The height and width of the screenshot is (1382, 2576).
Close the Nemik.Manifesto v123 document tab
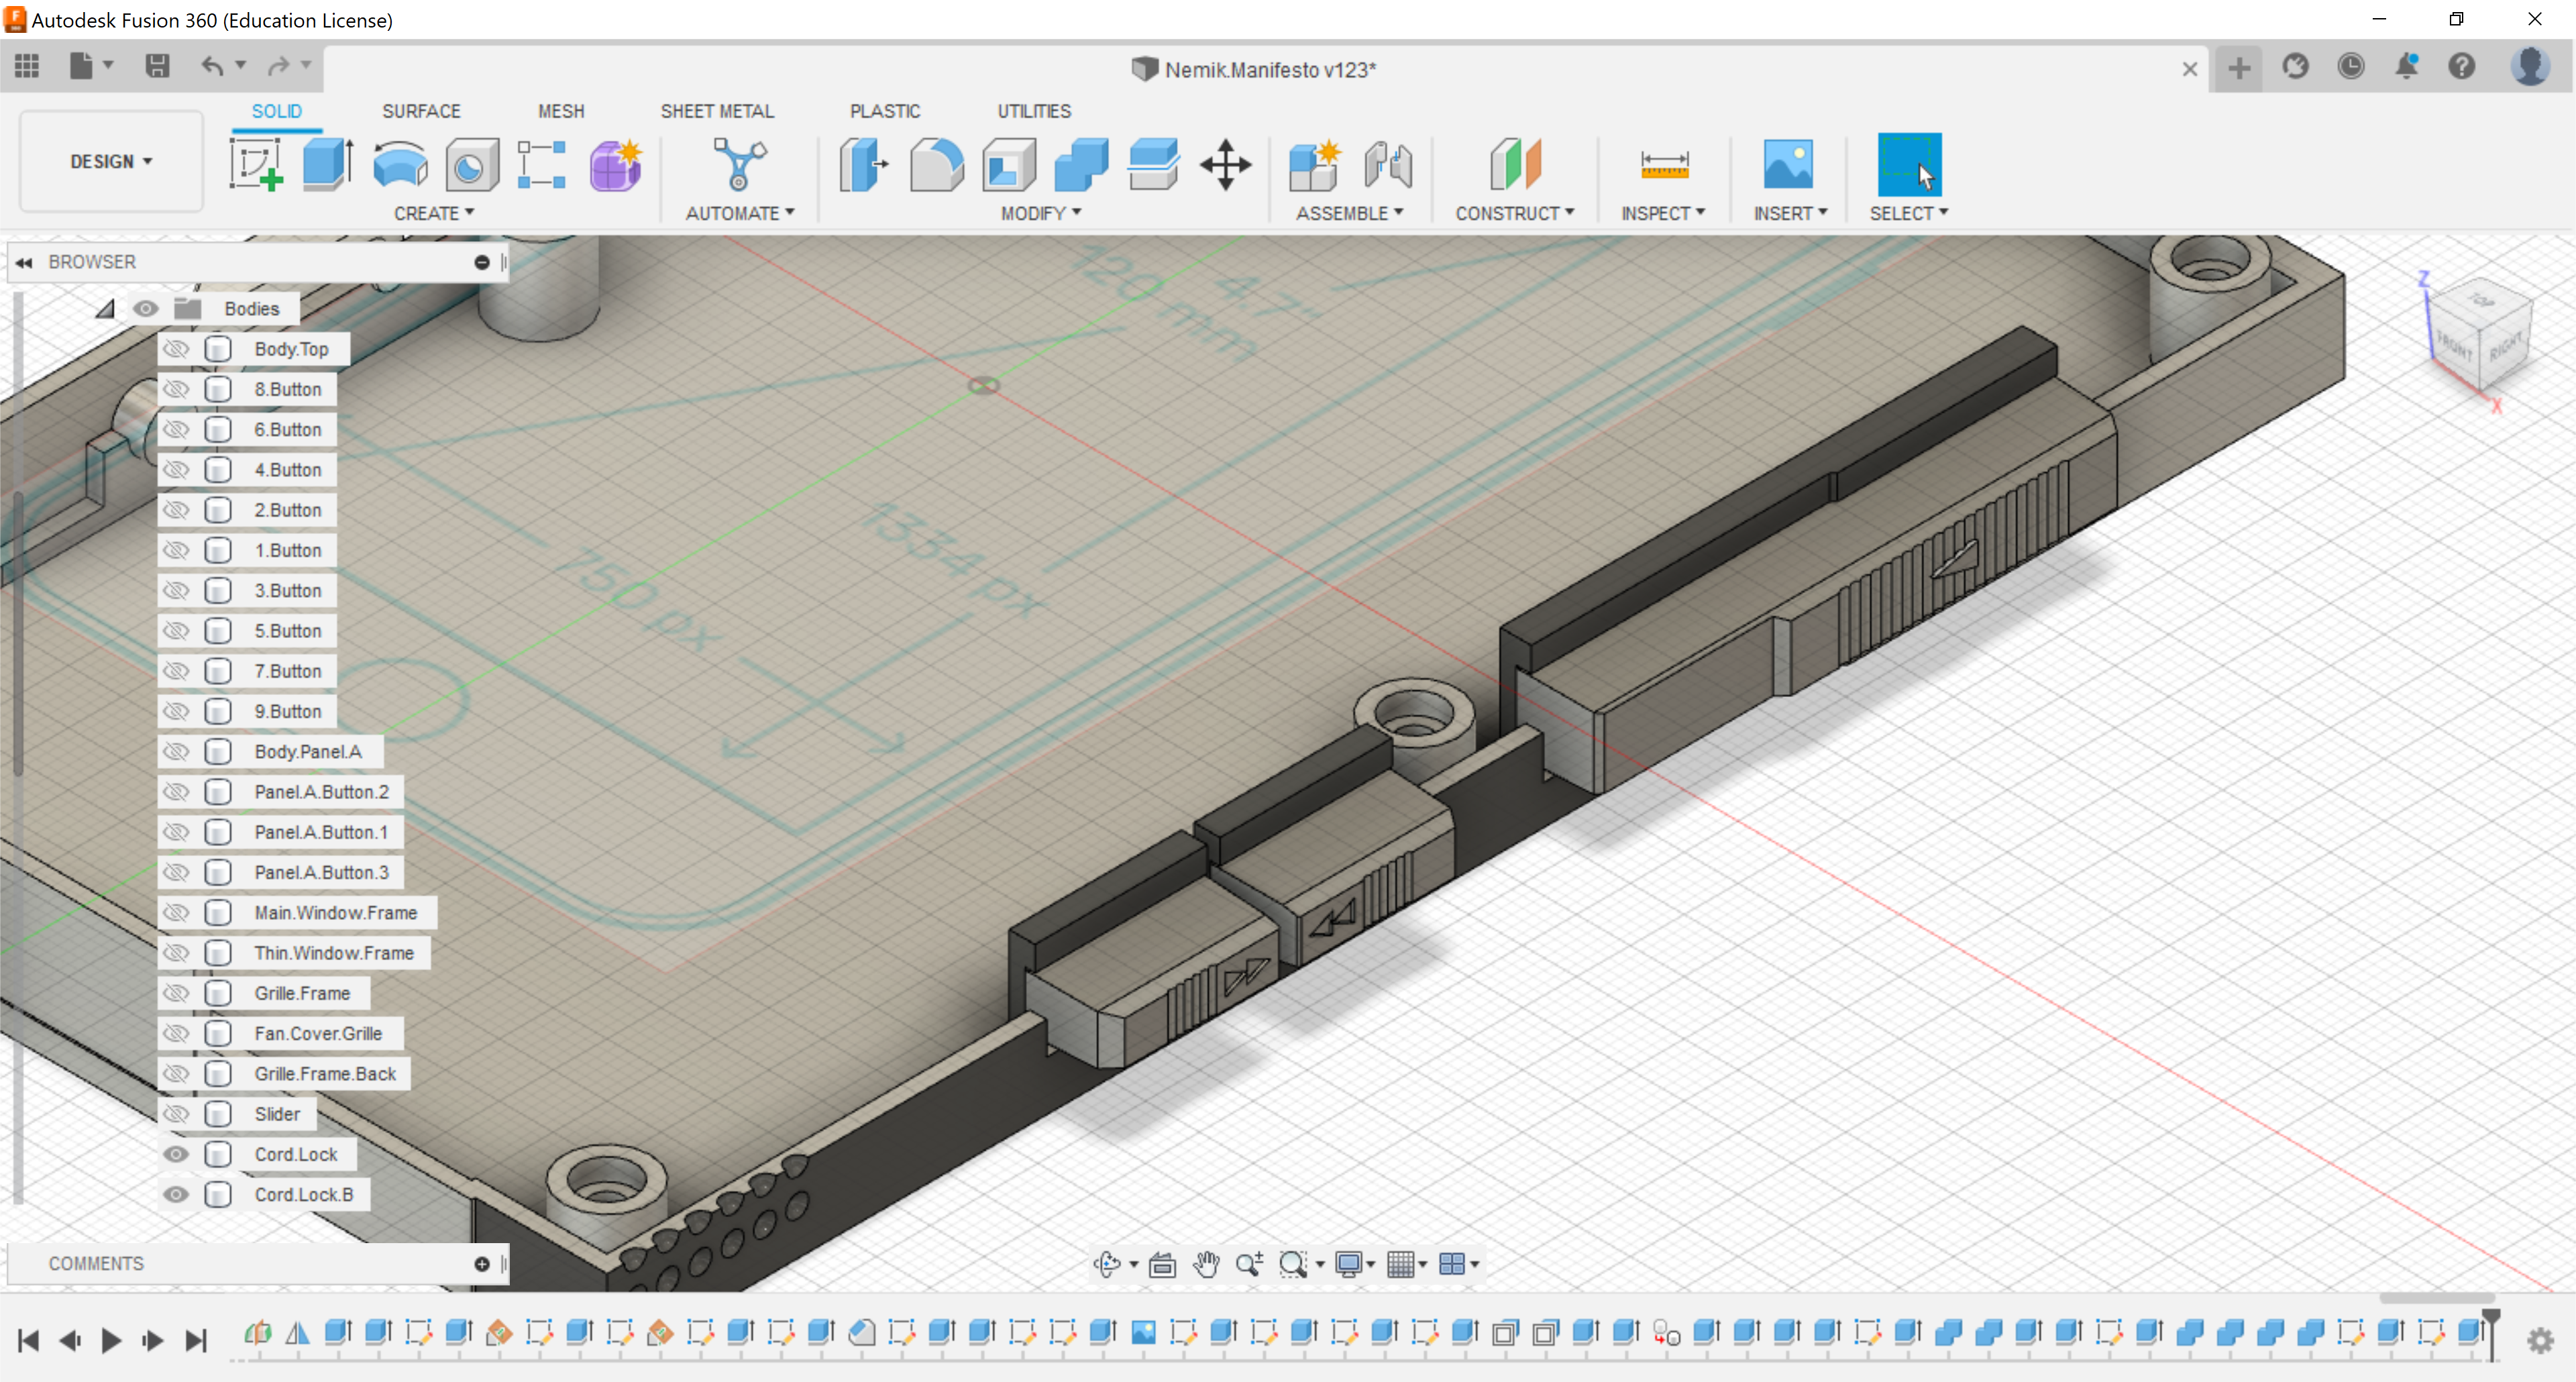pos(2190,69)
